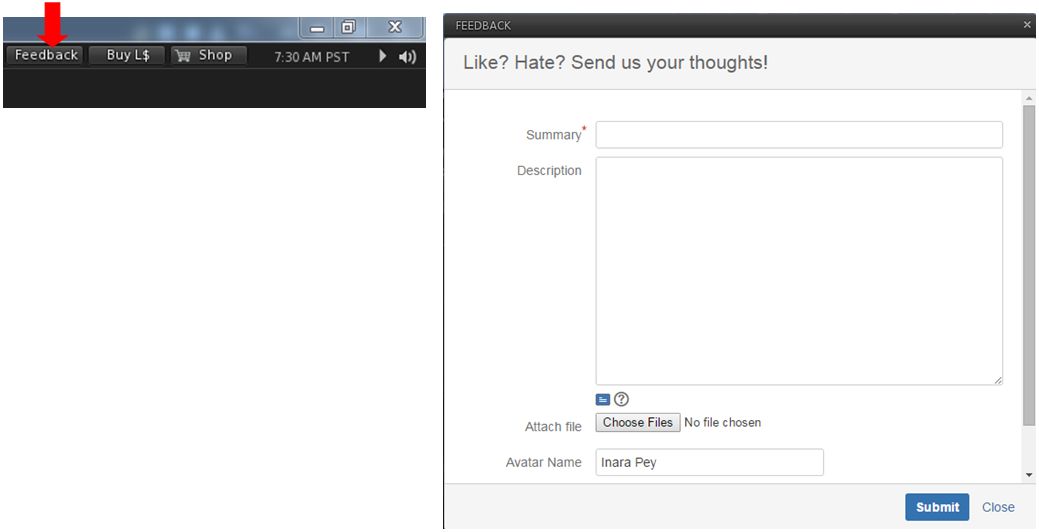The width and height of the screenshot is (1039, 532).
Task: Open formatting help question mark icon
Action: (621, 399)
